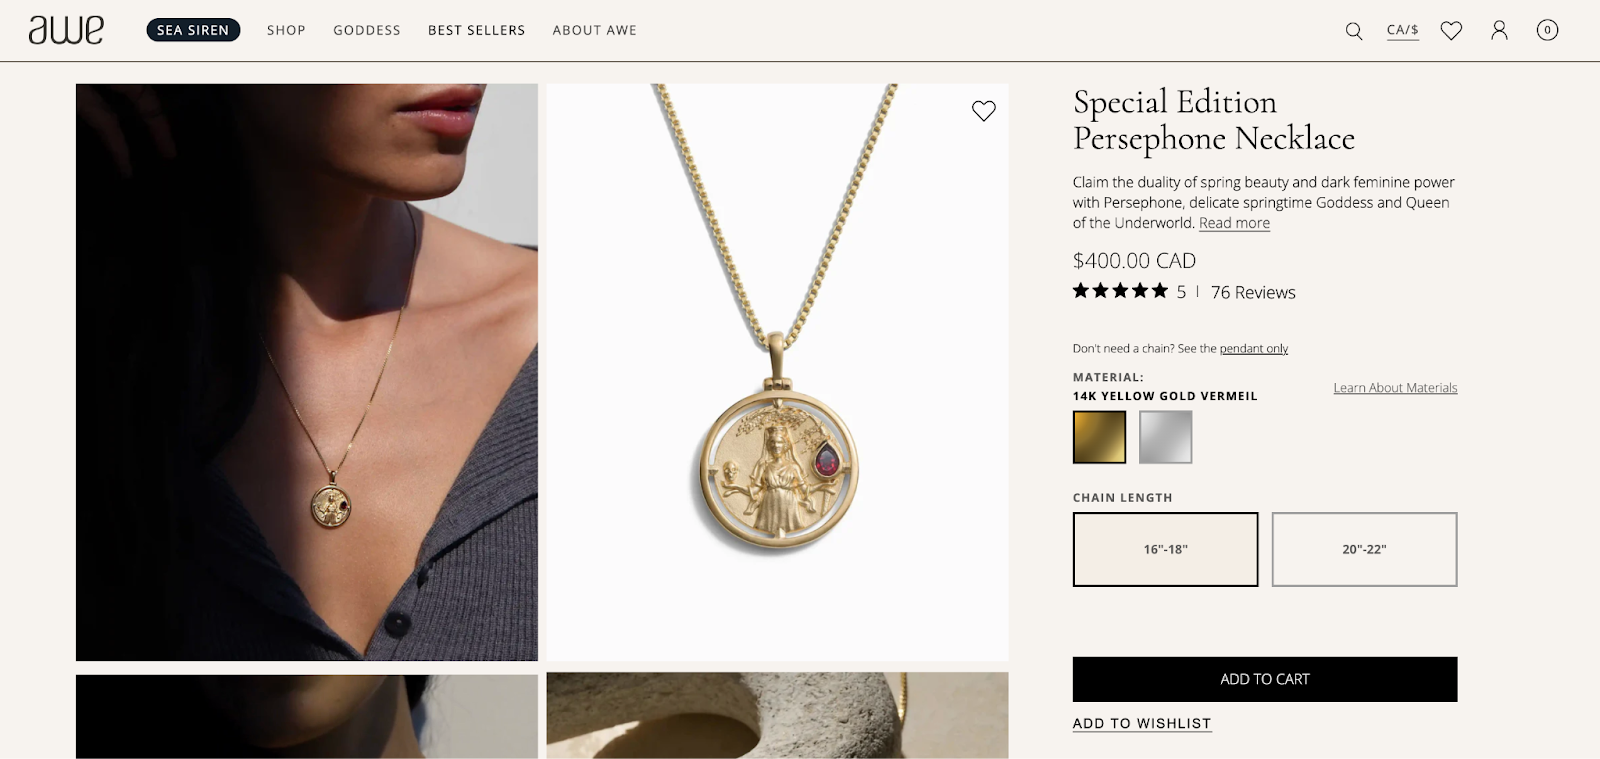1600x759 pixels.
Task: Select the 20"-22" chain length
Action: pyautogui.click(x=1364, y=549)
